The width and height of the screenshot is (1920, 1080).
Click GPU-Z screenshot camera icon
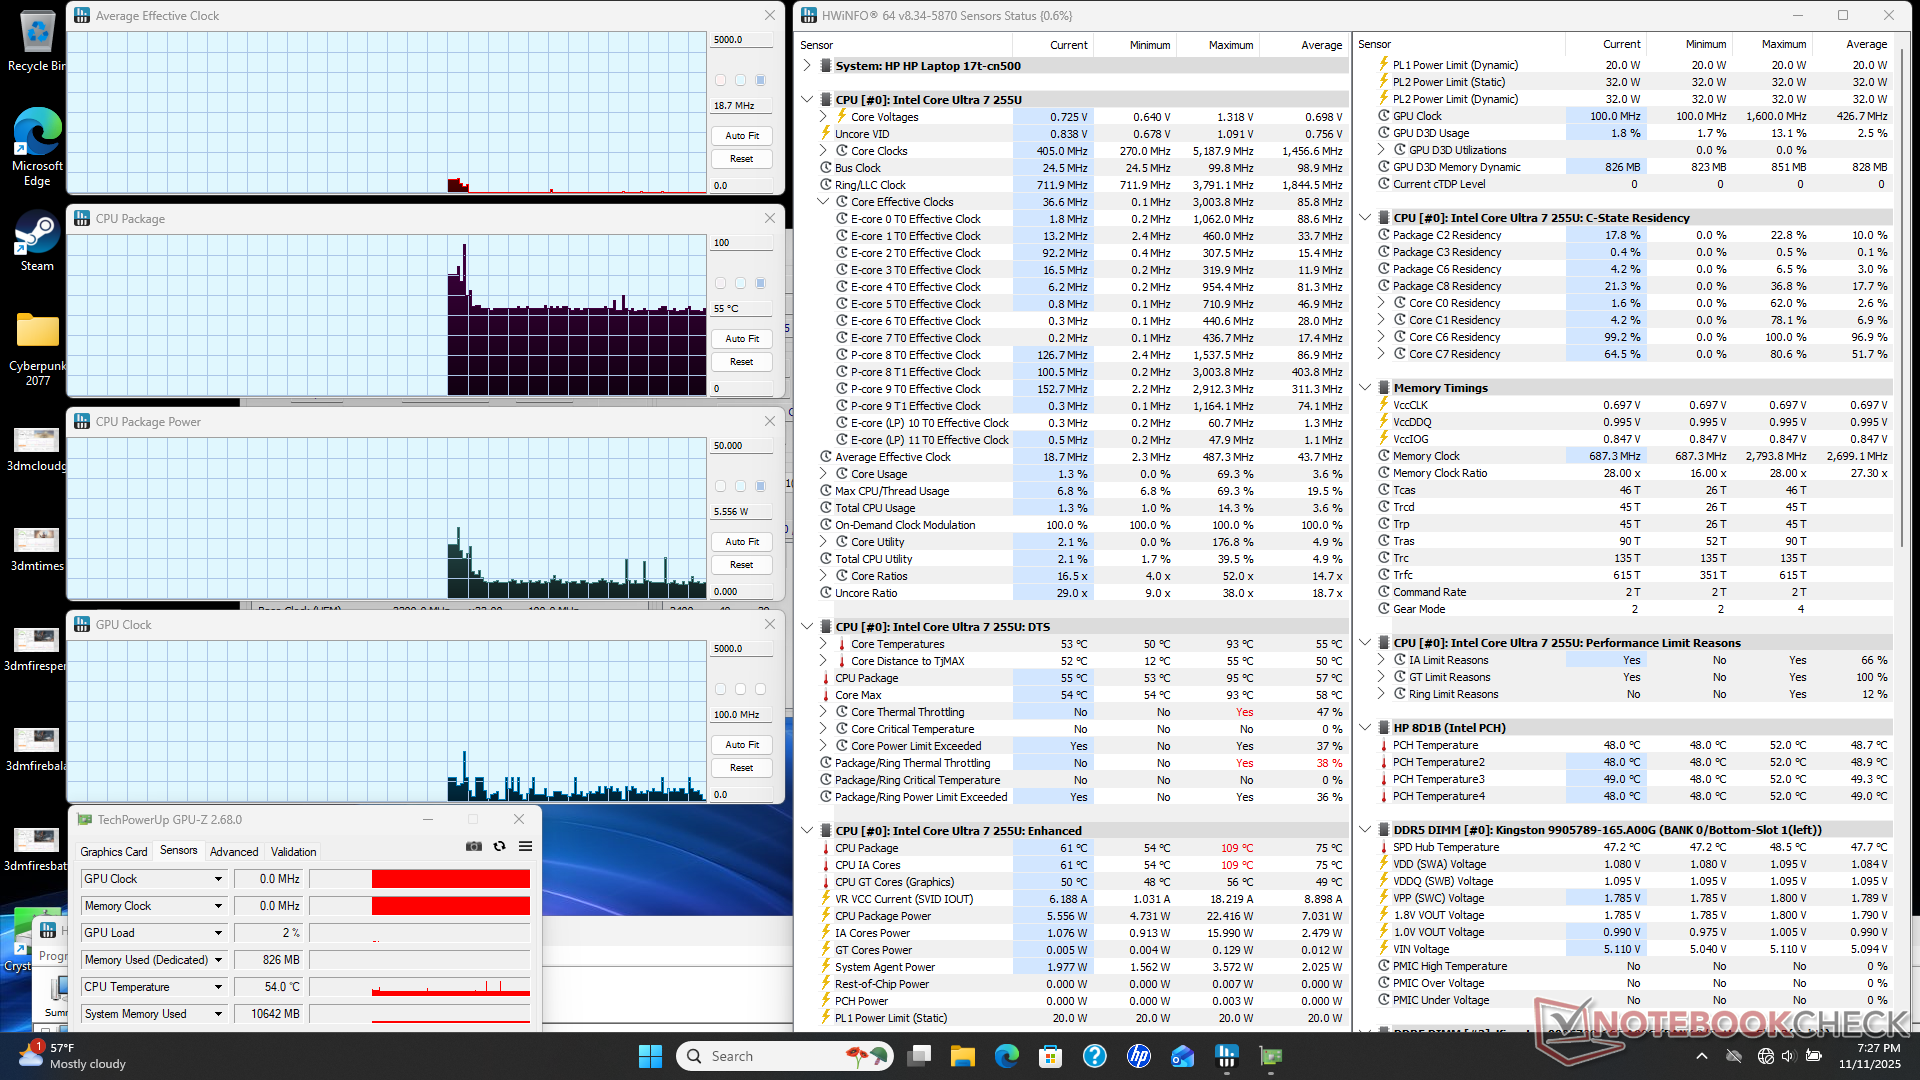click(474, 846)
